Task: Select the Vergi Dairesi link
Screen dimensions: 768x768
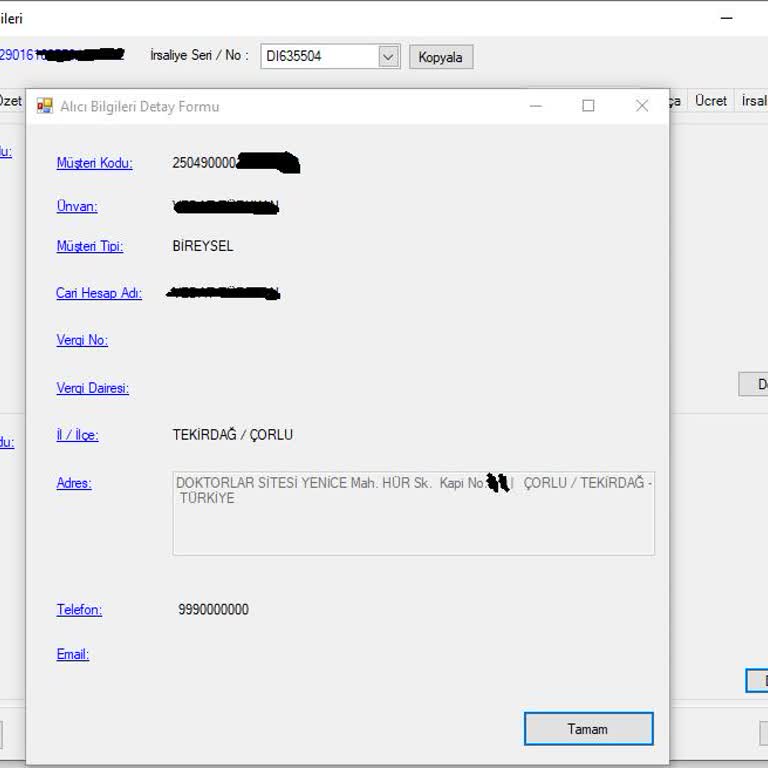Action: tap(92, 388)
